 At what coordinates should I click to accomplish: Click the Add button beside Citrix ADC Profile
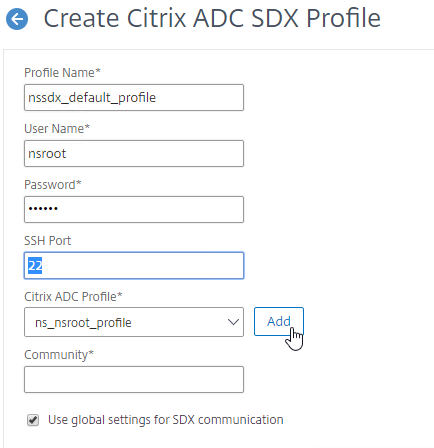[x=279, y=321]
